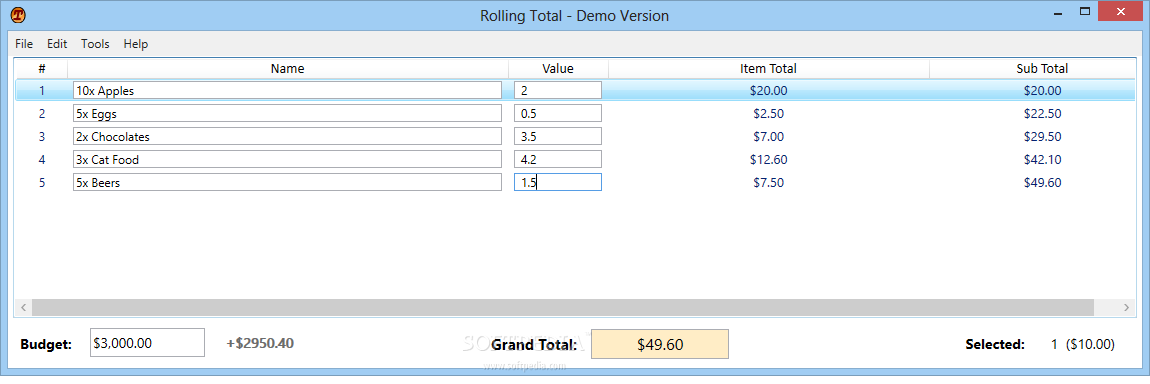Open the Help menu

(136, 44)
